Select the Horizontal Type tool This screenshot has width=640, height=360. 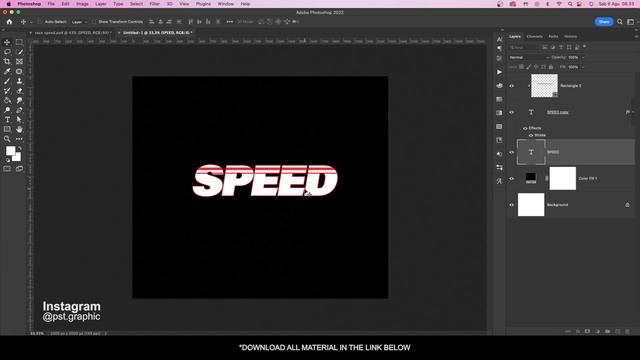click(x=7, y=120)
